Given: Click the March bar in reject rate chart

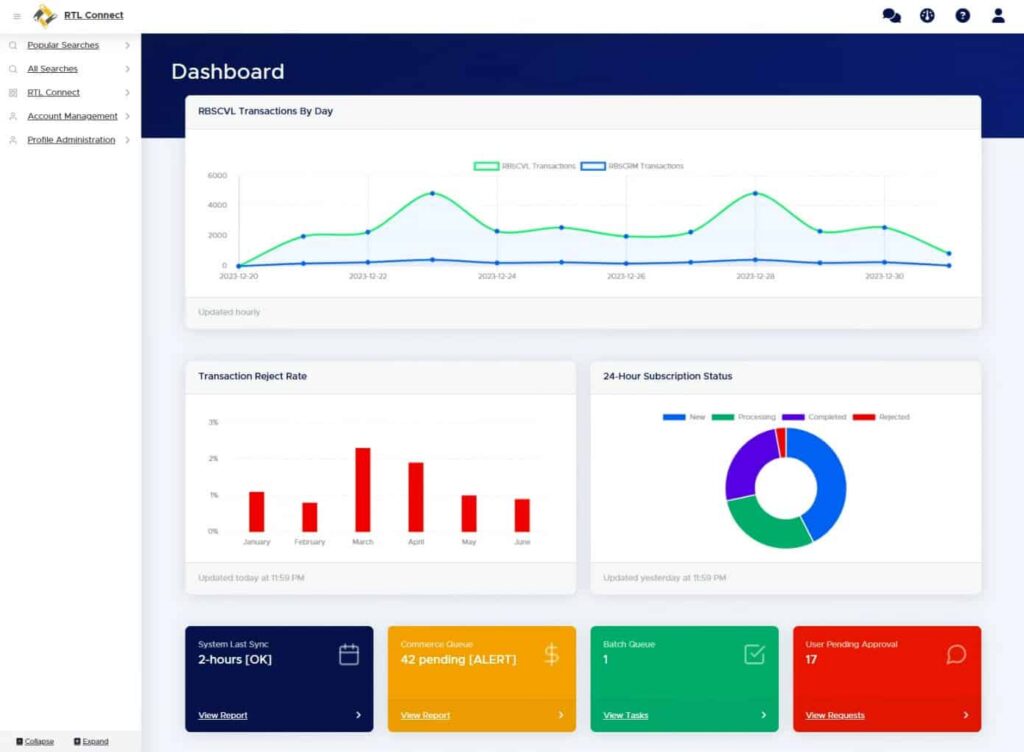Looking at the screenshot, I should tap(362, 490).
